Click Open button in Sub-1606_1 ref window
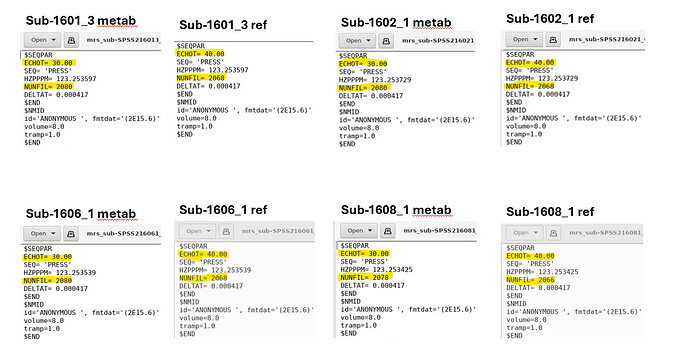 click(198, 231)
